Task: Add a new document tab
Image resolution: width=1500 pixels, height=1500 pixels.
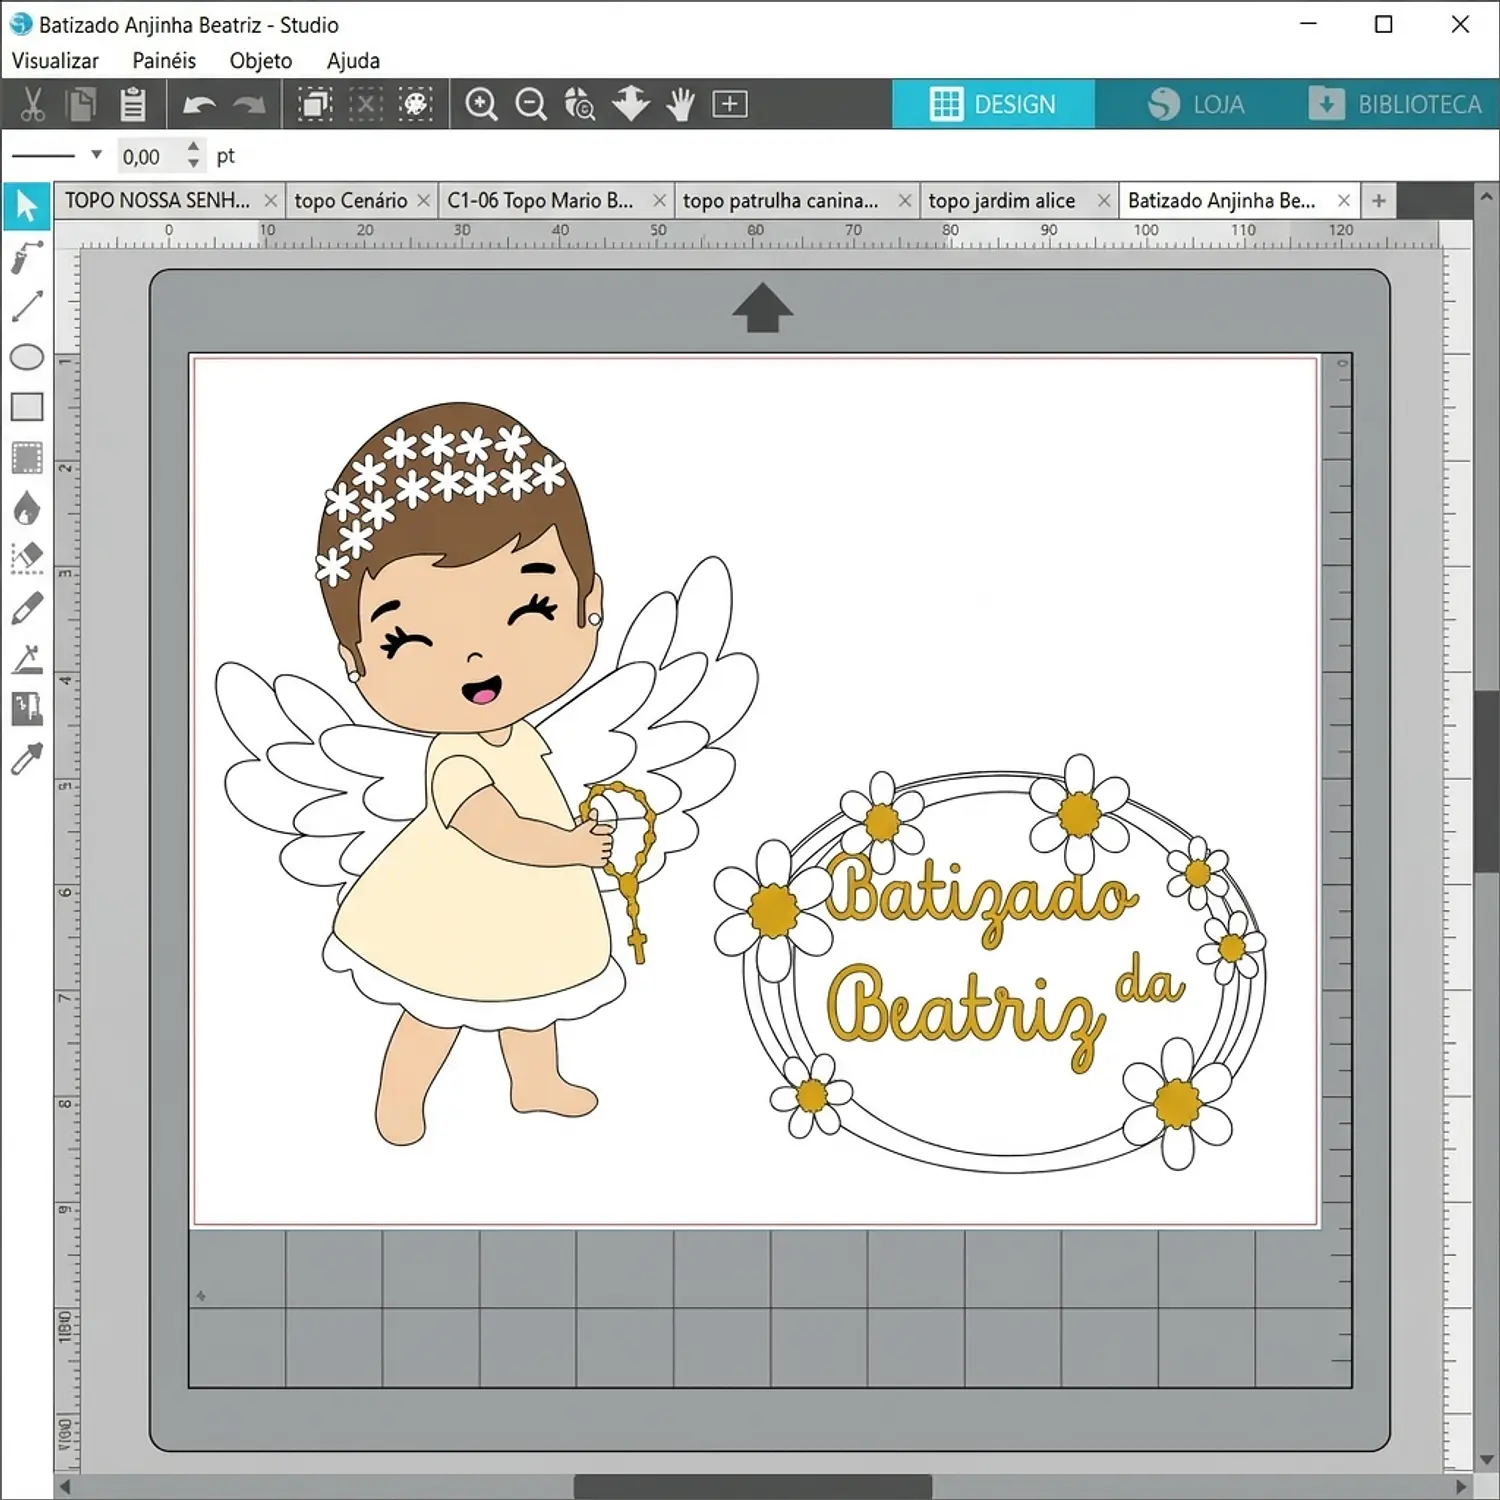Action: (1379, 201)
